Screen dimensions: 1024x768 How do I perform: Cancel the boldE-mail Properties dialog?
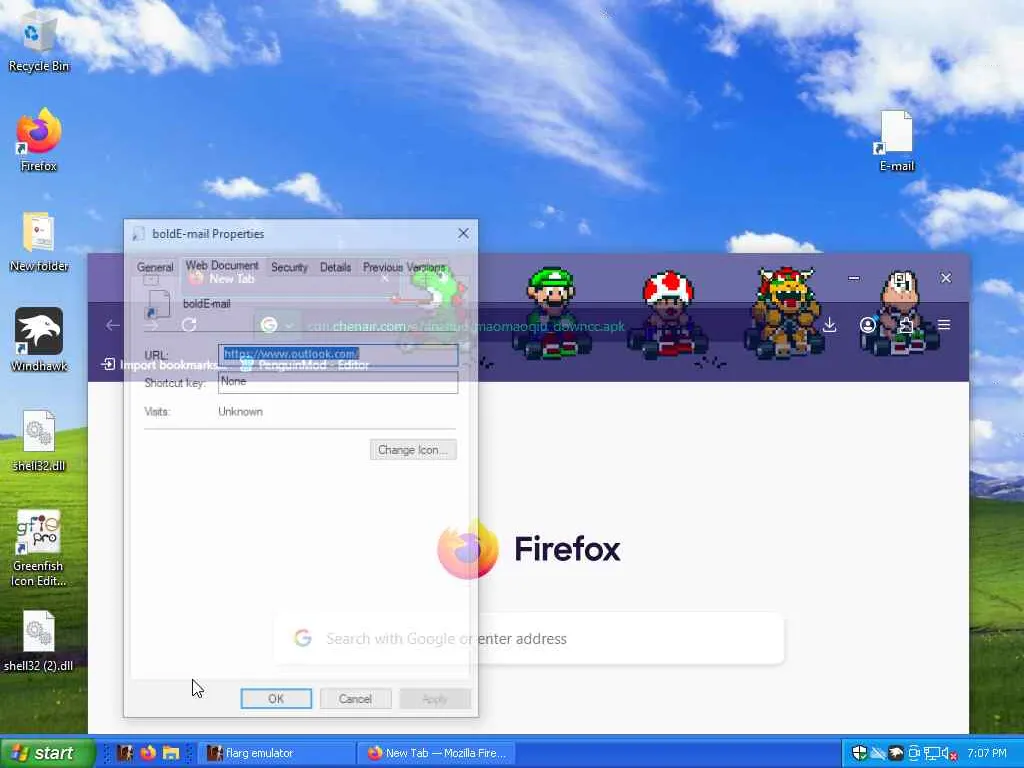pyautogui.click(x=355, y=699)
